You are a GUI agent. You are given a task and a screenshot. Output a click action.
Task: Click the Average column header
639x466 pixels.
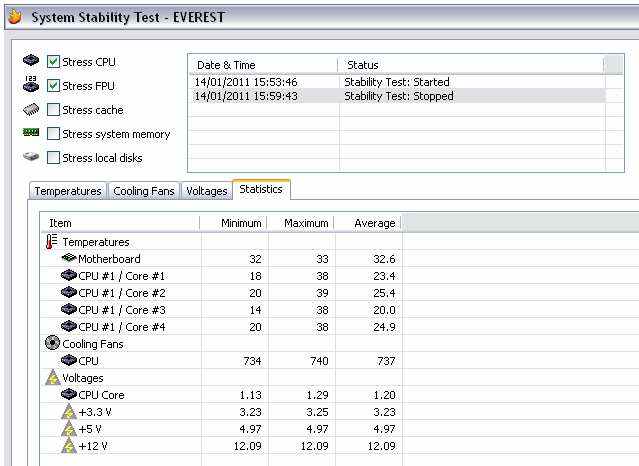coord(375,223)
